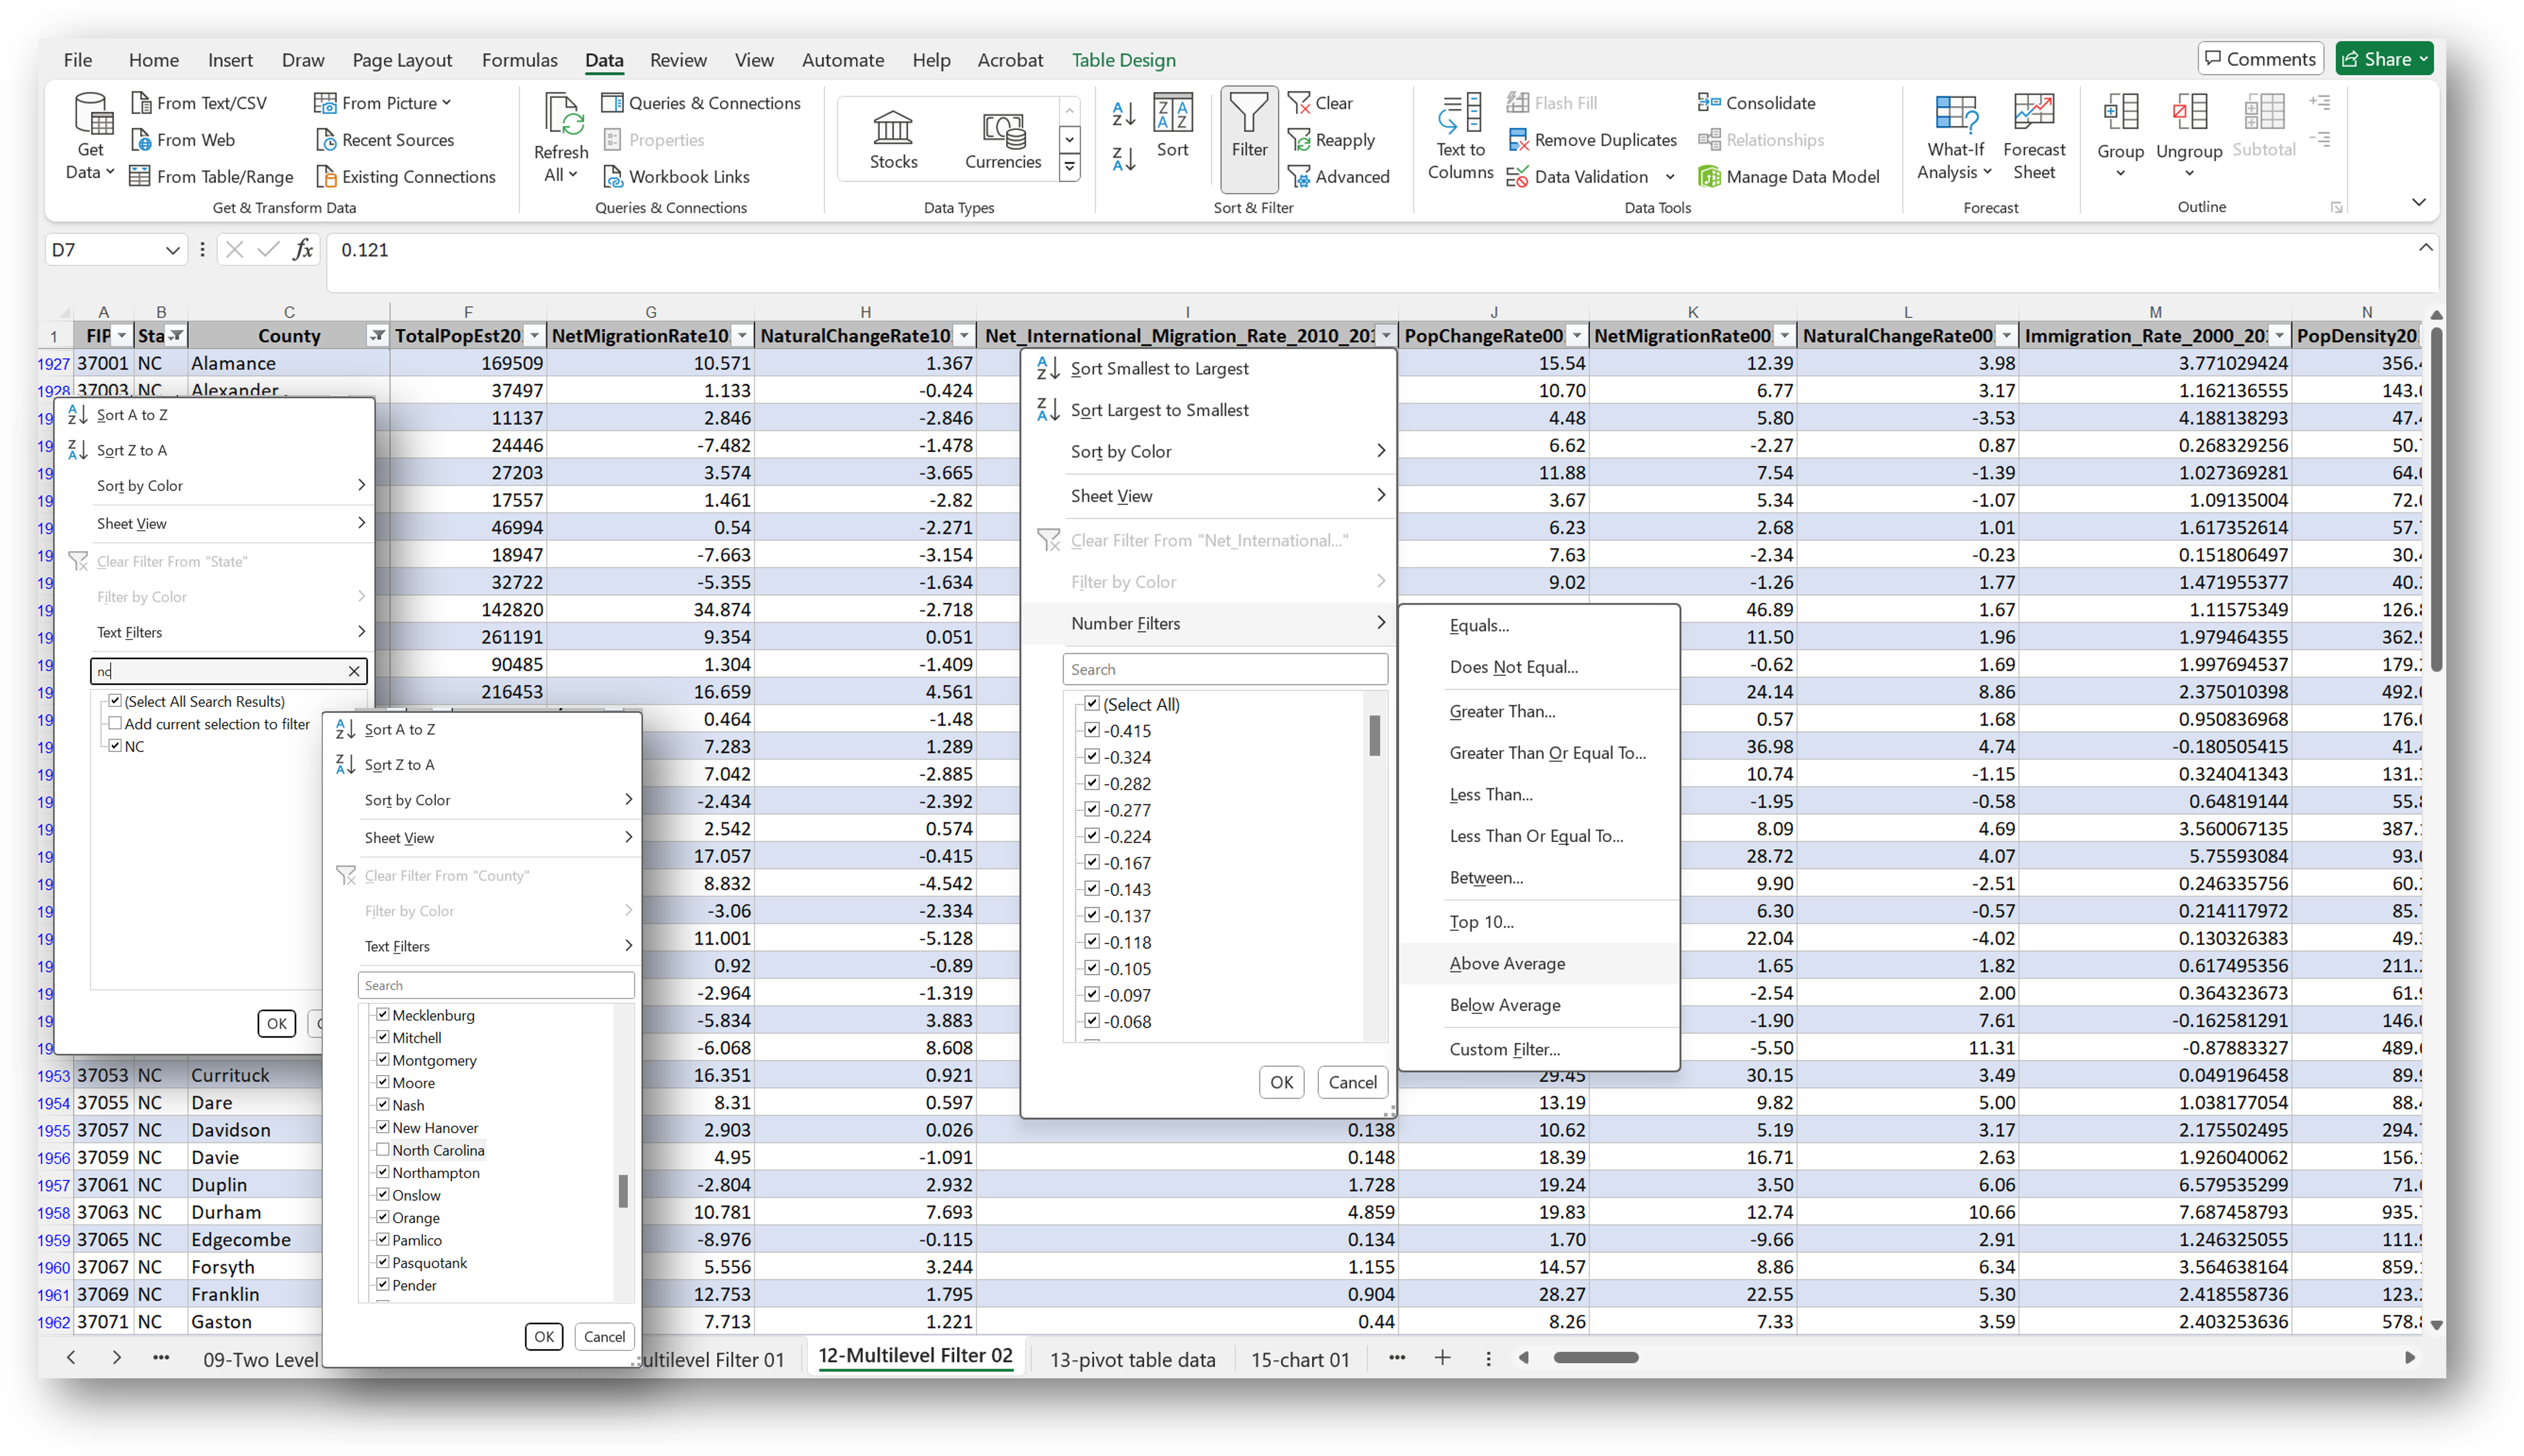The width and height of the screenshot is (2524, 1456).
Task: Click the Remove Duplicates icon
Action: click(x=1518, y=140)
